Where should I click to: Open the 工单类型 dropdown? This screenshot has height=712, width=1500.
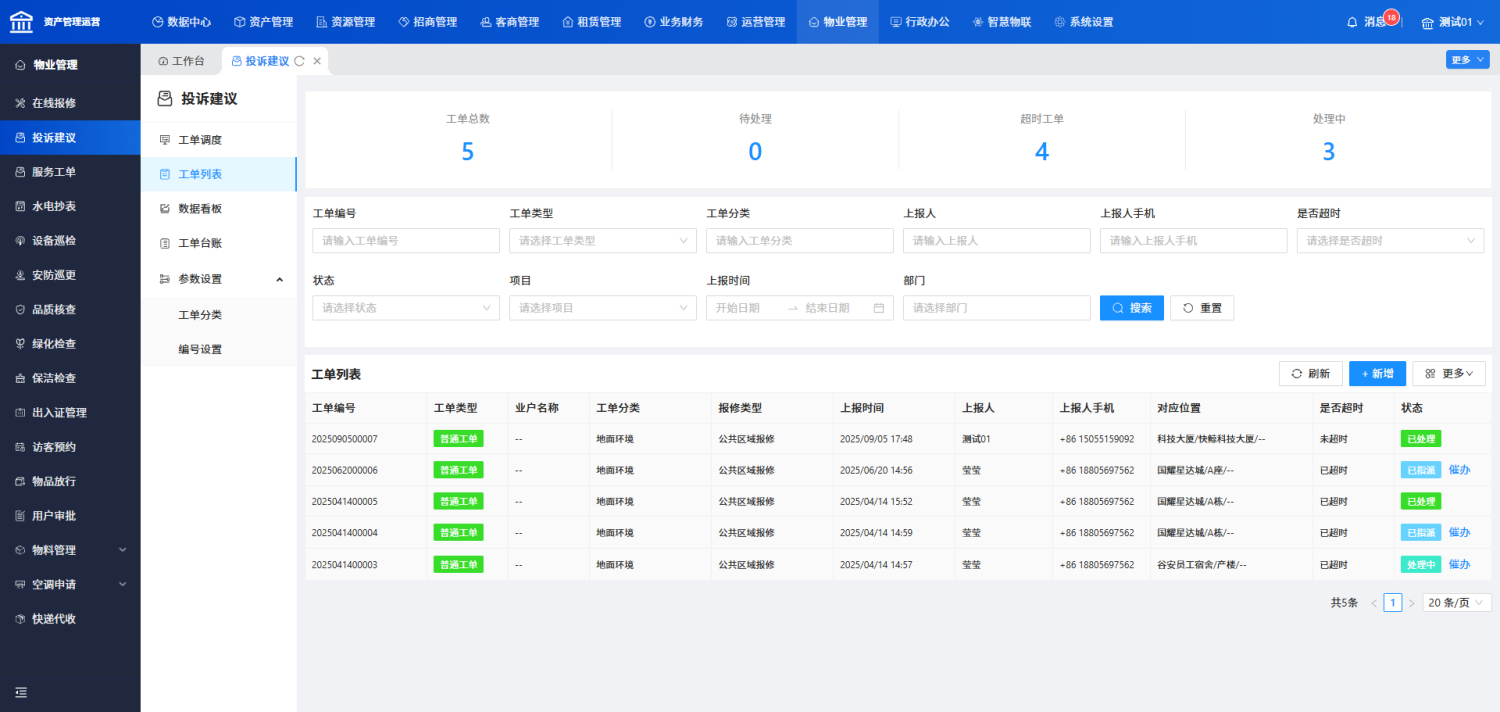pos(603,241)
